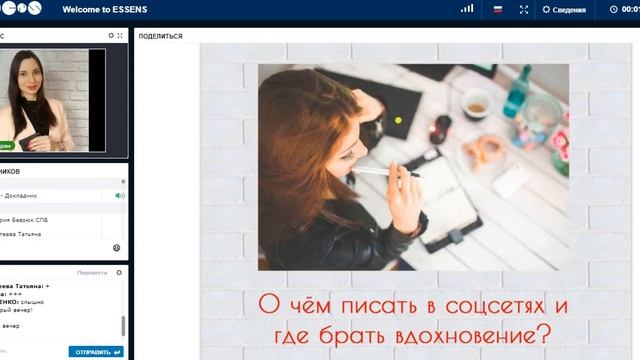Viewport: 640px width, 360px height.
Task: Click the Welcome to ESSENS title
Action: tap(104, 9)
